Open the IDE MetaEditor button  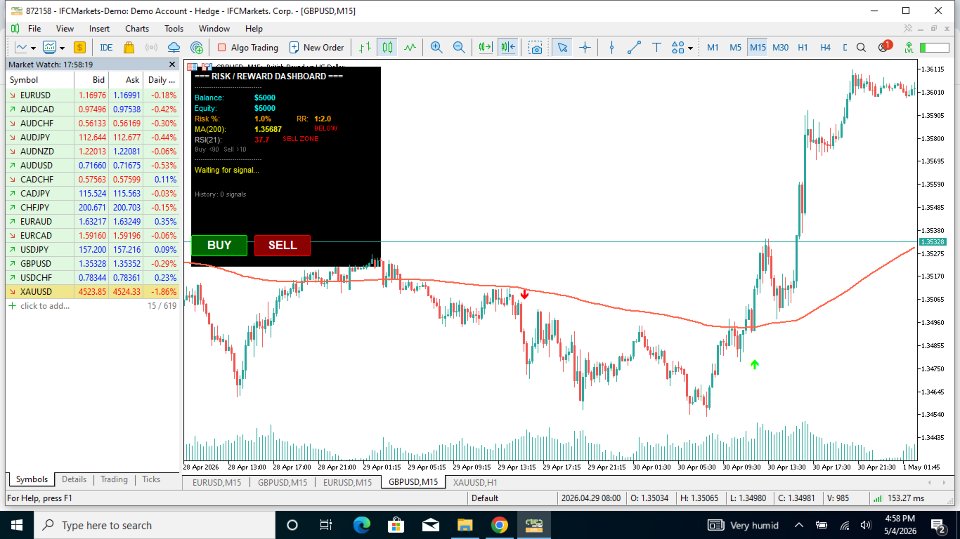coord(106,47)
